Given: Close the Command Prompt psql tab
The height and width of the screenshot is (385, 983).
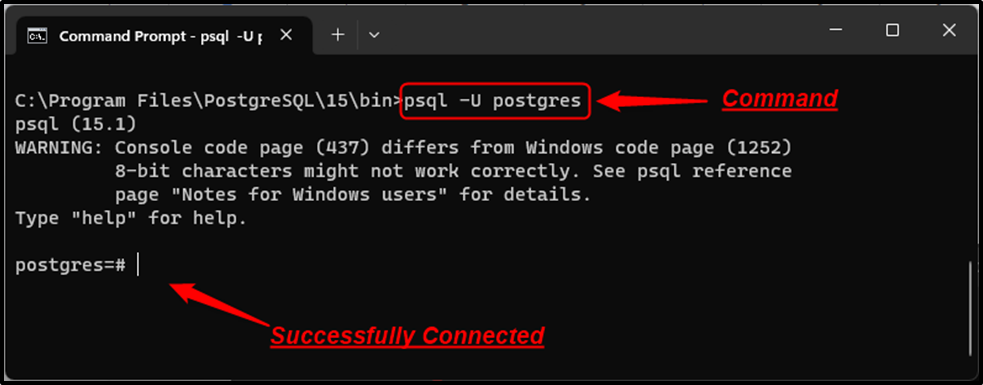Looking at the screenshot, I should tap(286, 35).
